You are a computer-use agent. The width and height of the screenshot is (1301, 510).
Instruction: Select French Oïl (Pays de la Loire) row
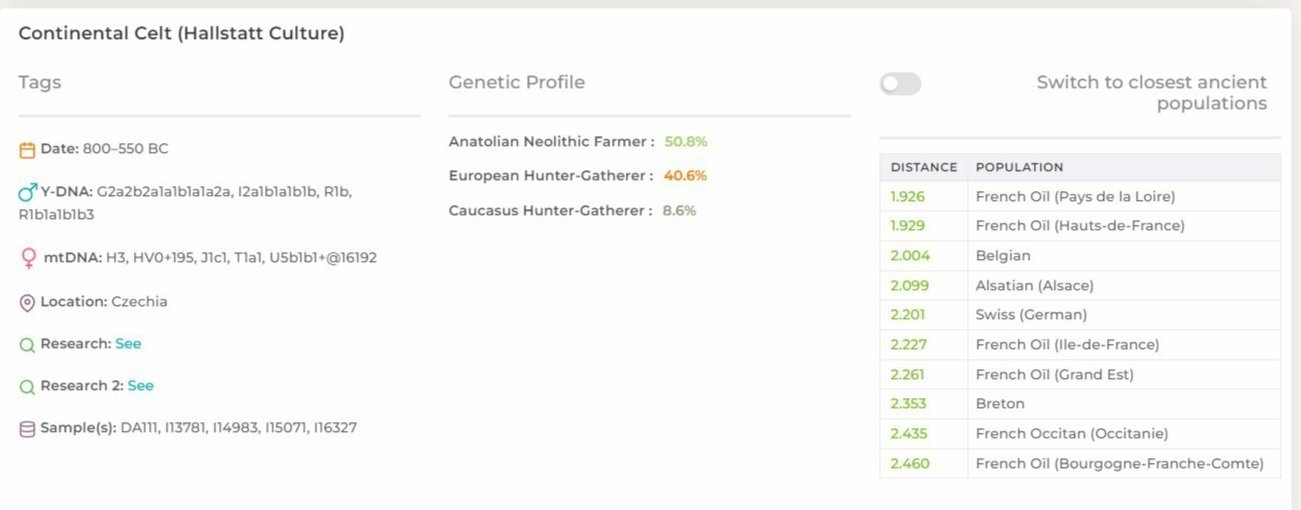(1080, 197)
